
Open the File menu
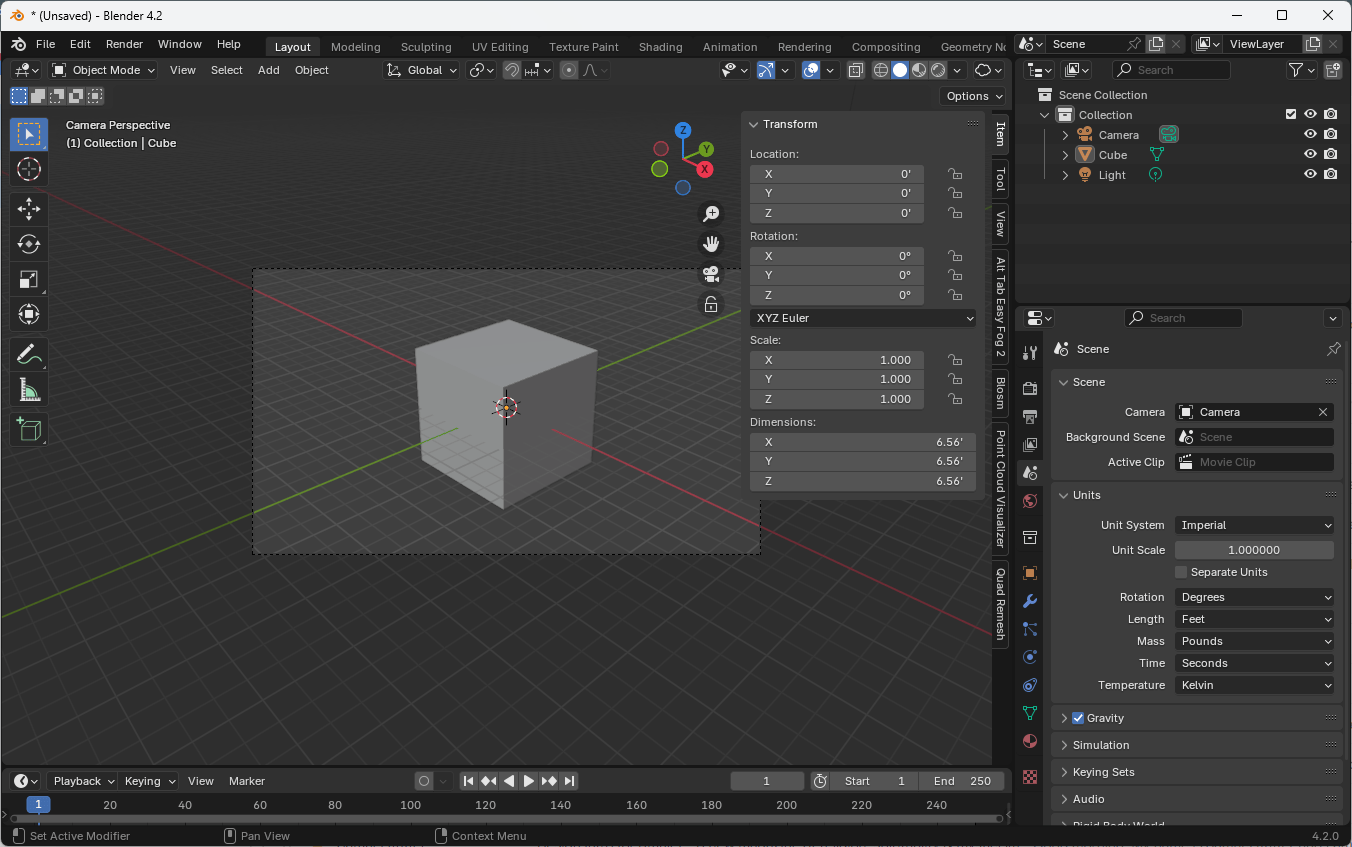coord(46,44)
